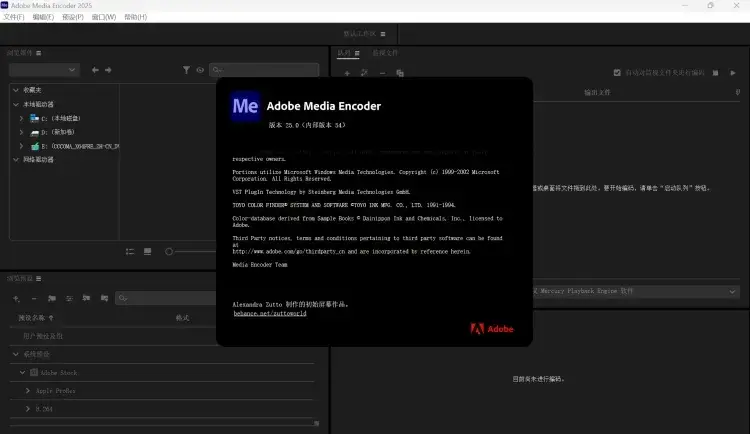
Task: Collapse the Adobe Stock preset group
Action: 22,372
